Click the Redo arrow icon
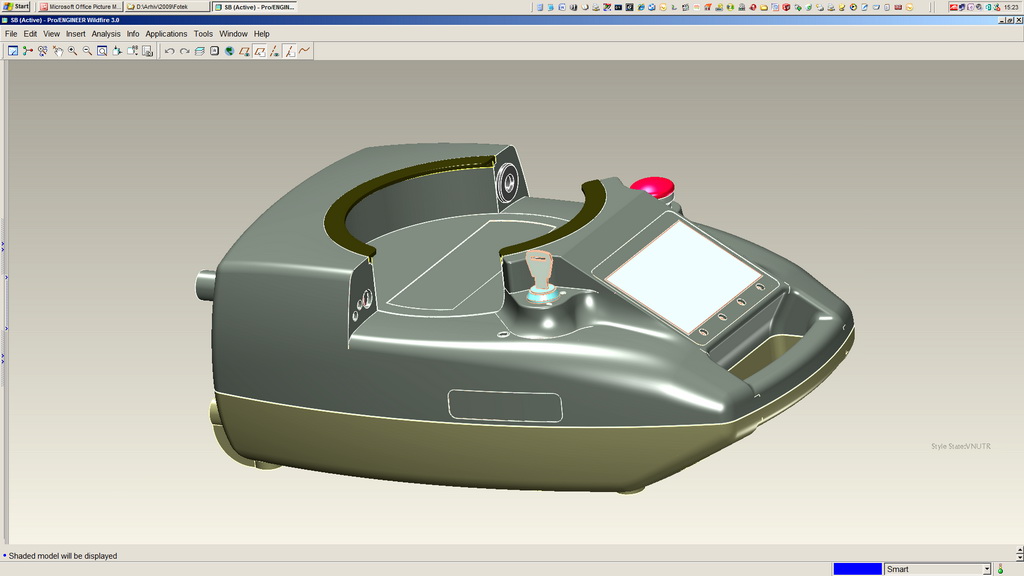This screenshot has height=576, width=1024. pyautogui.click(x=184, y=51)
